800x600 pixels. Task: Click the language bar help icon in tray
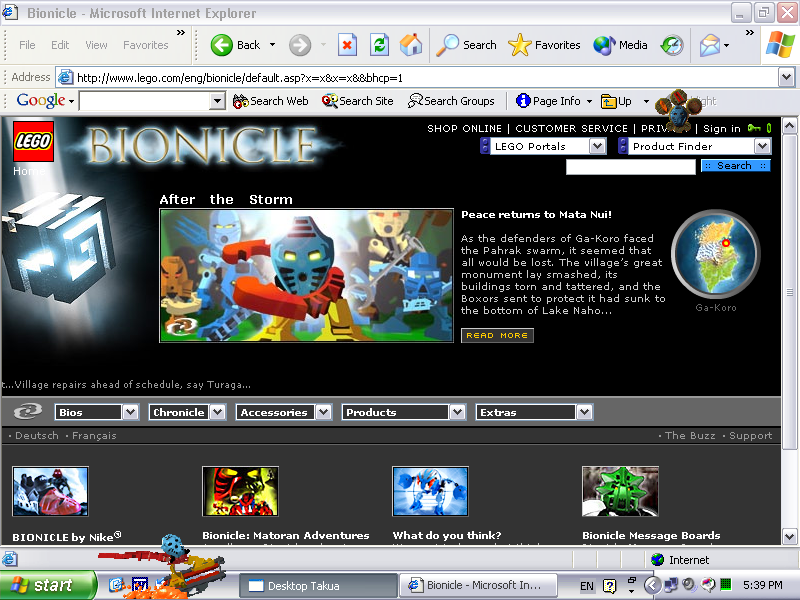[609, 586]
